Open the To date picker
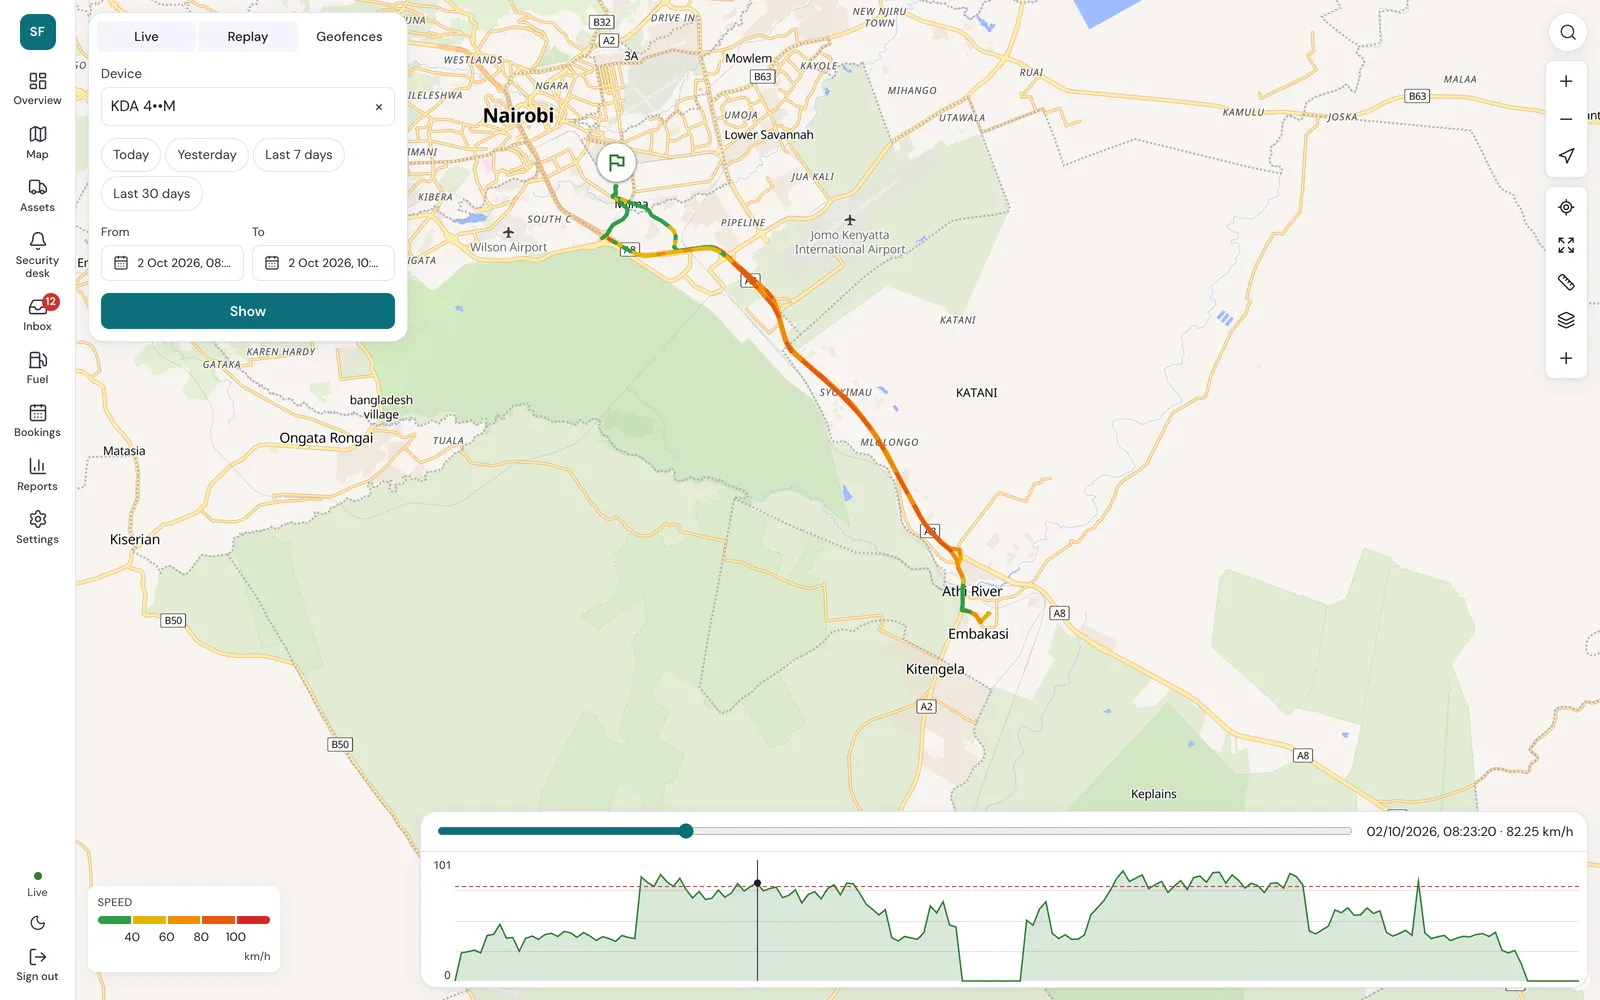This screenshot has width=1600, height=1000. 323,263
